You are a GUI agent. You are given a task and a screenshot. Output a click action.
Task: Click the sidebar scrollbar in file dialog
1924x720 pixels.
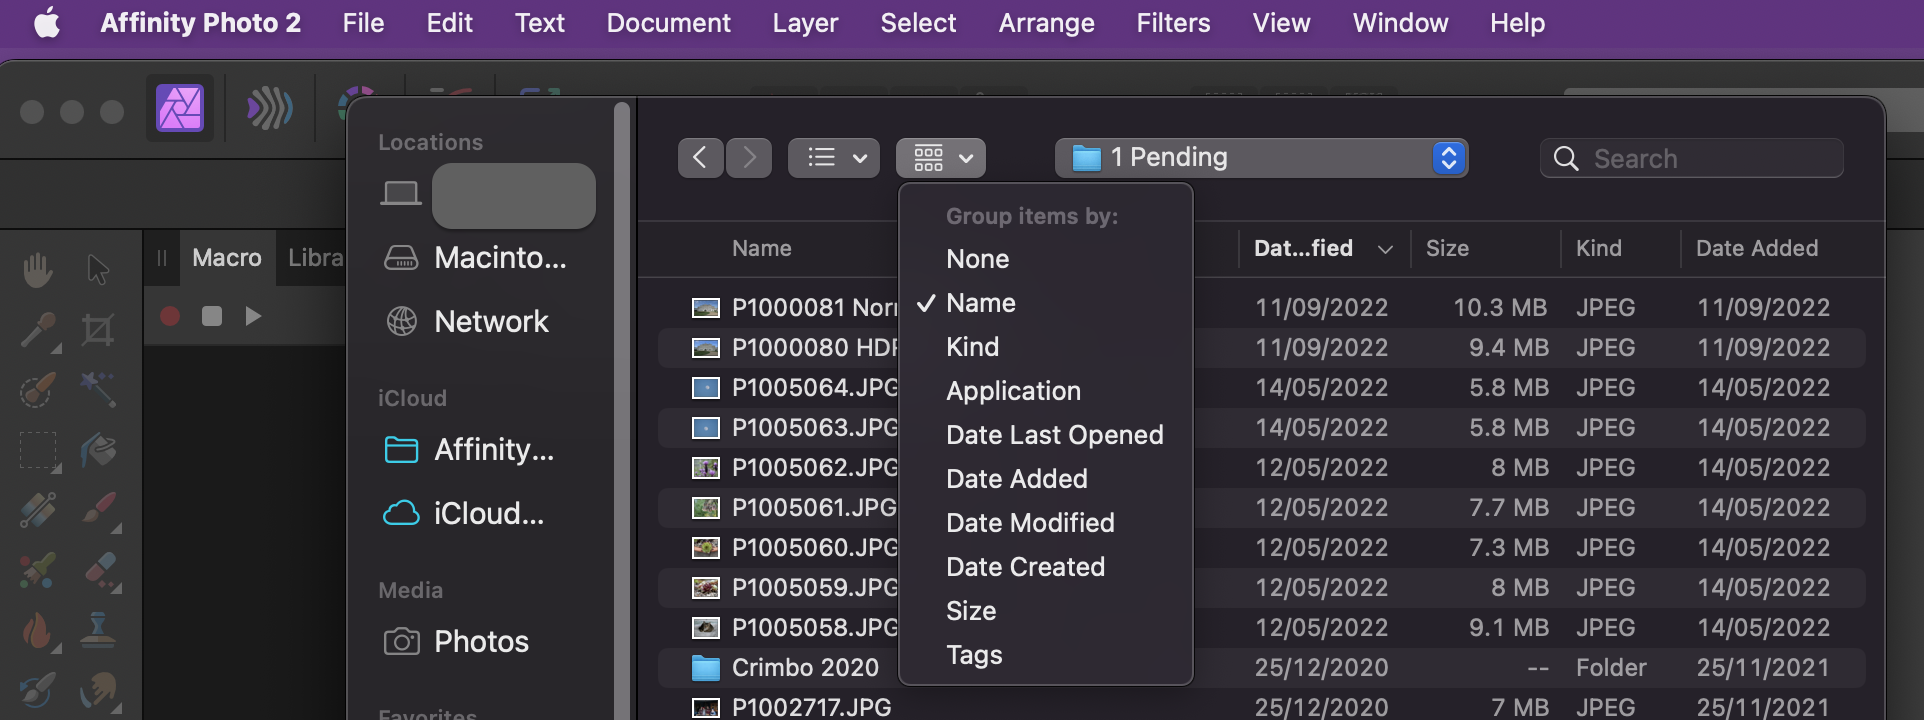coord(622,410)
